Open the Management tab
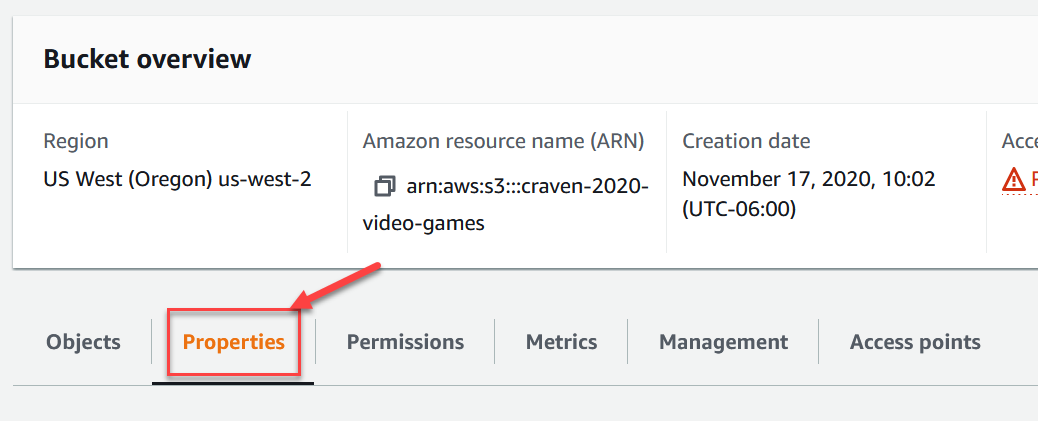The height and width of the screenshot is (421, 1038). click(724, 342)
